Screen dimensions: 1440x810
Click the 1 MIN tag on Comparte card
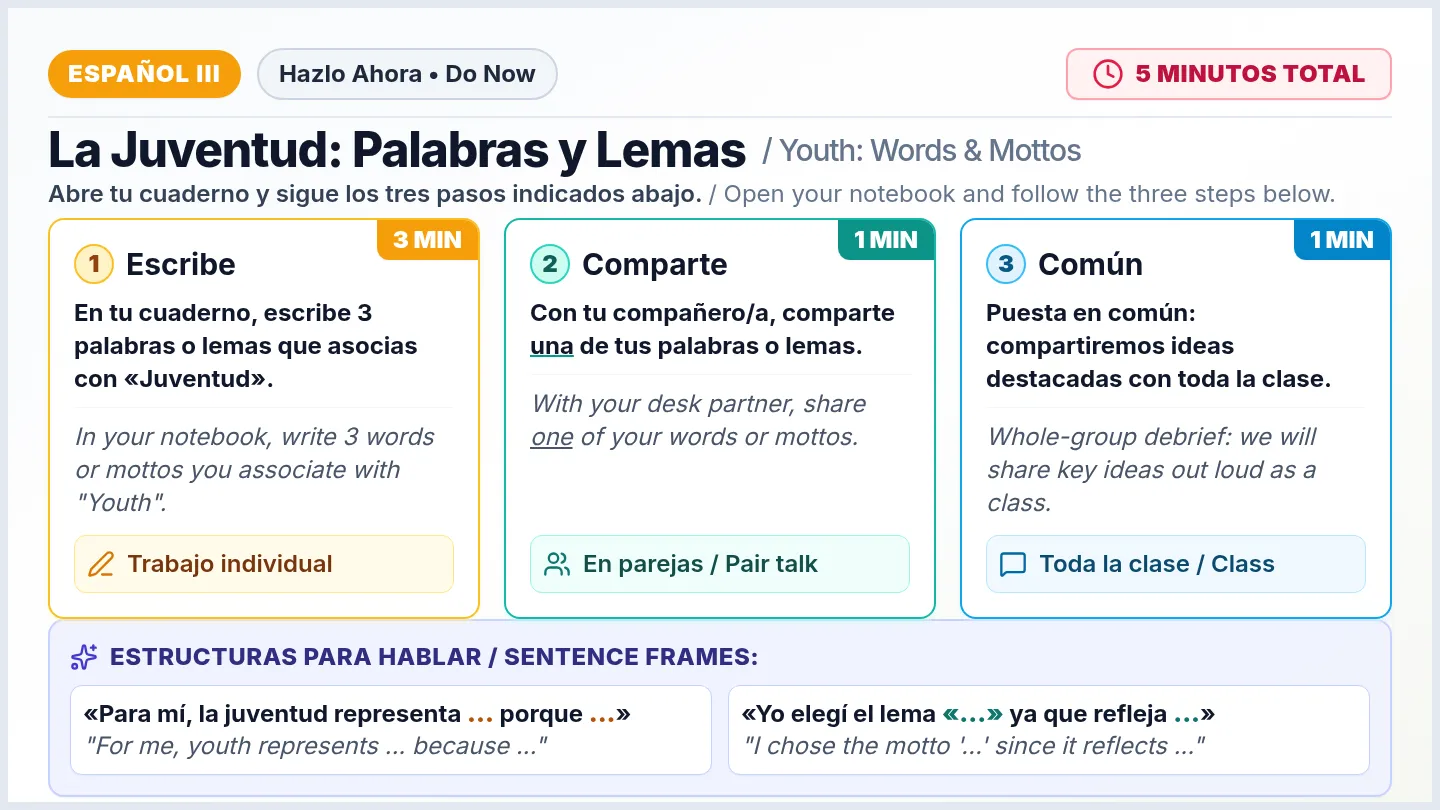coord(885,240)
